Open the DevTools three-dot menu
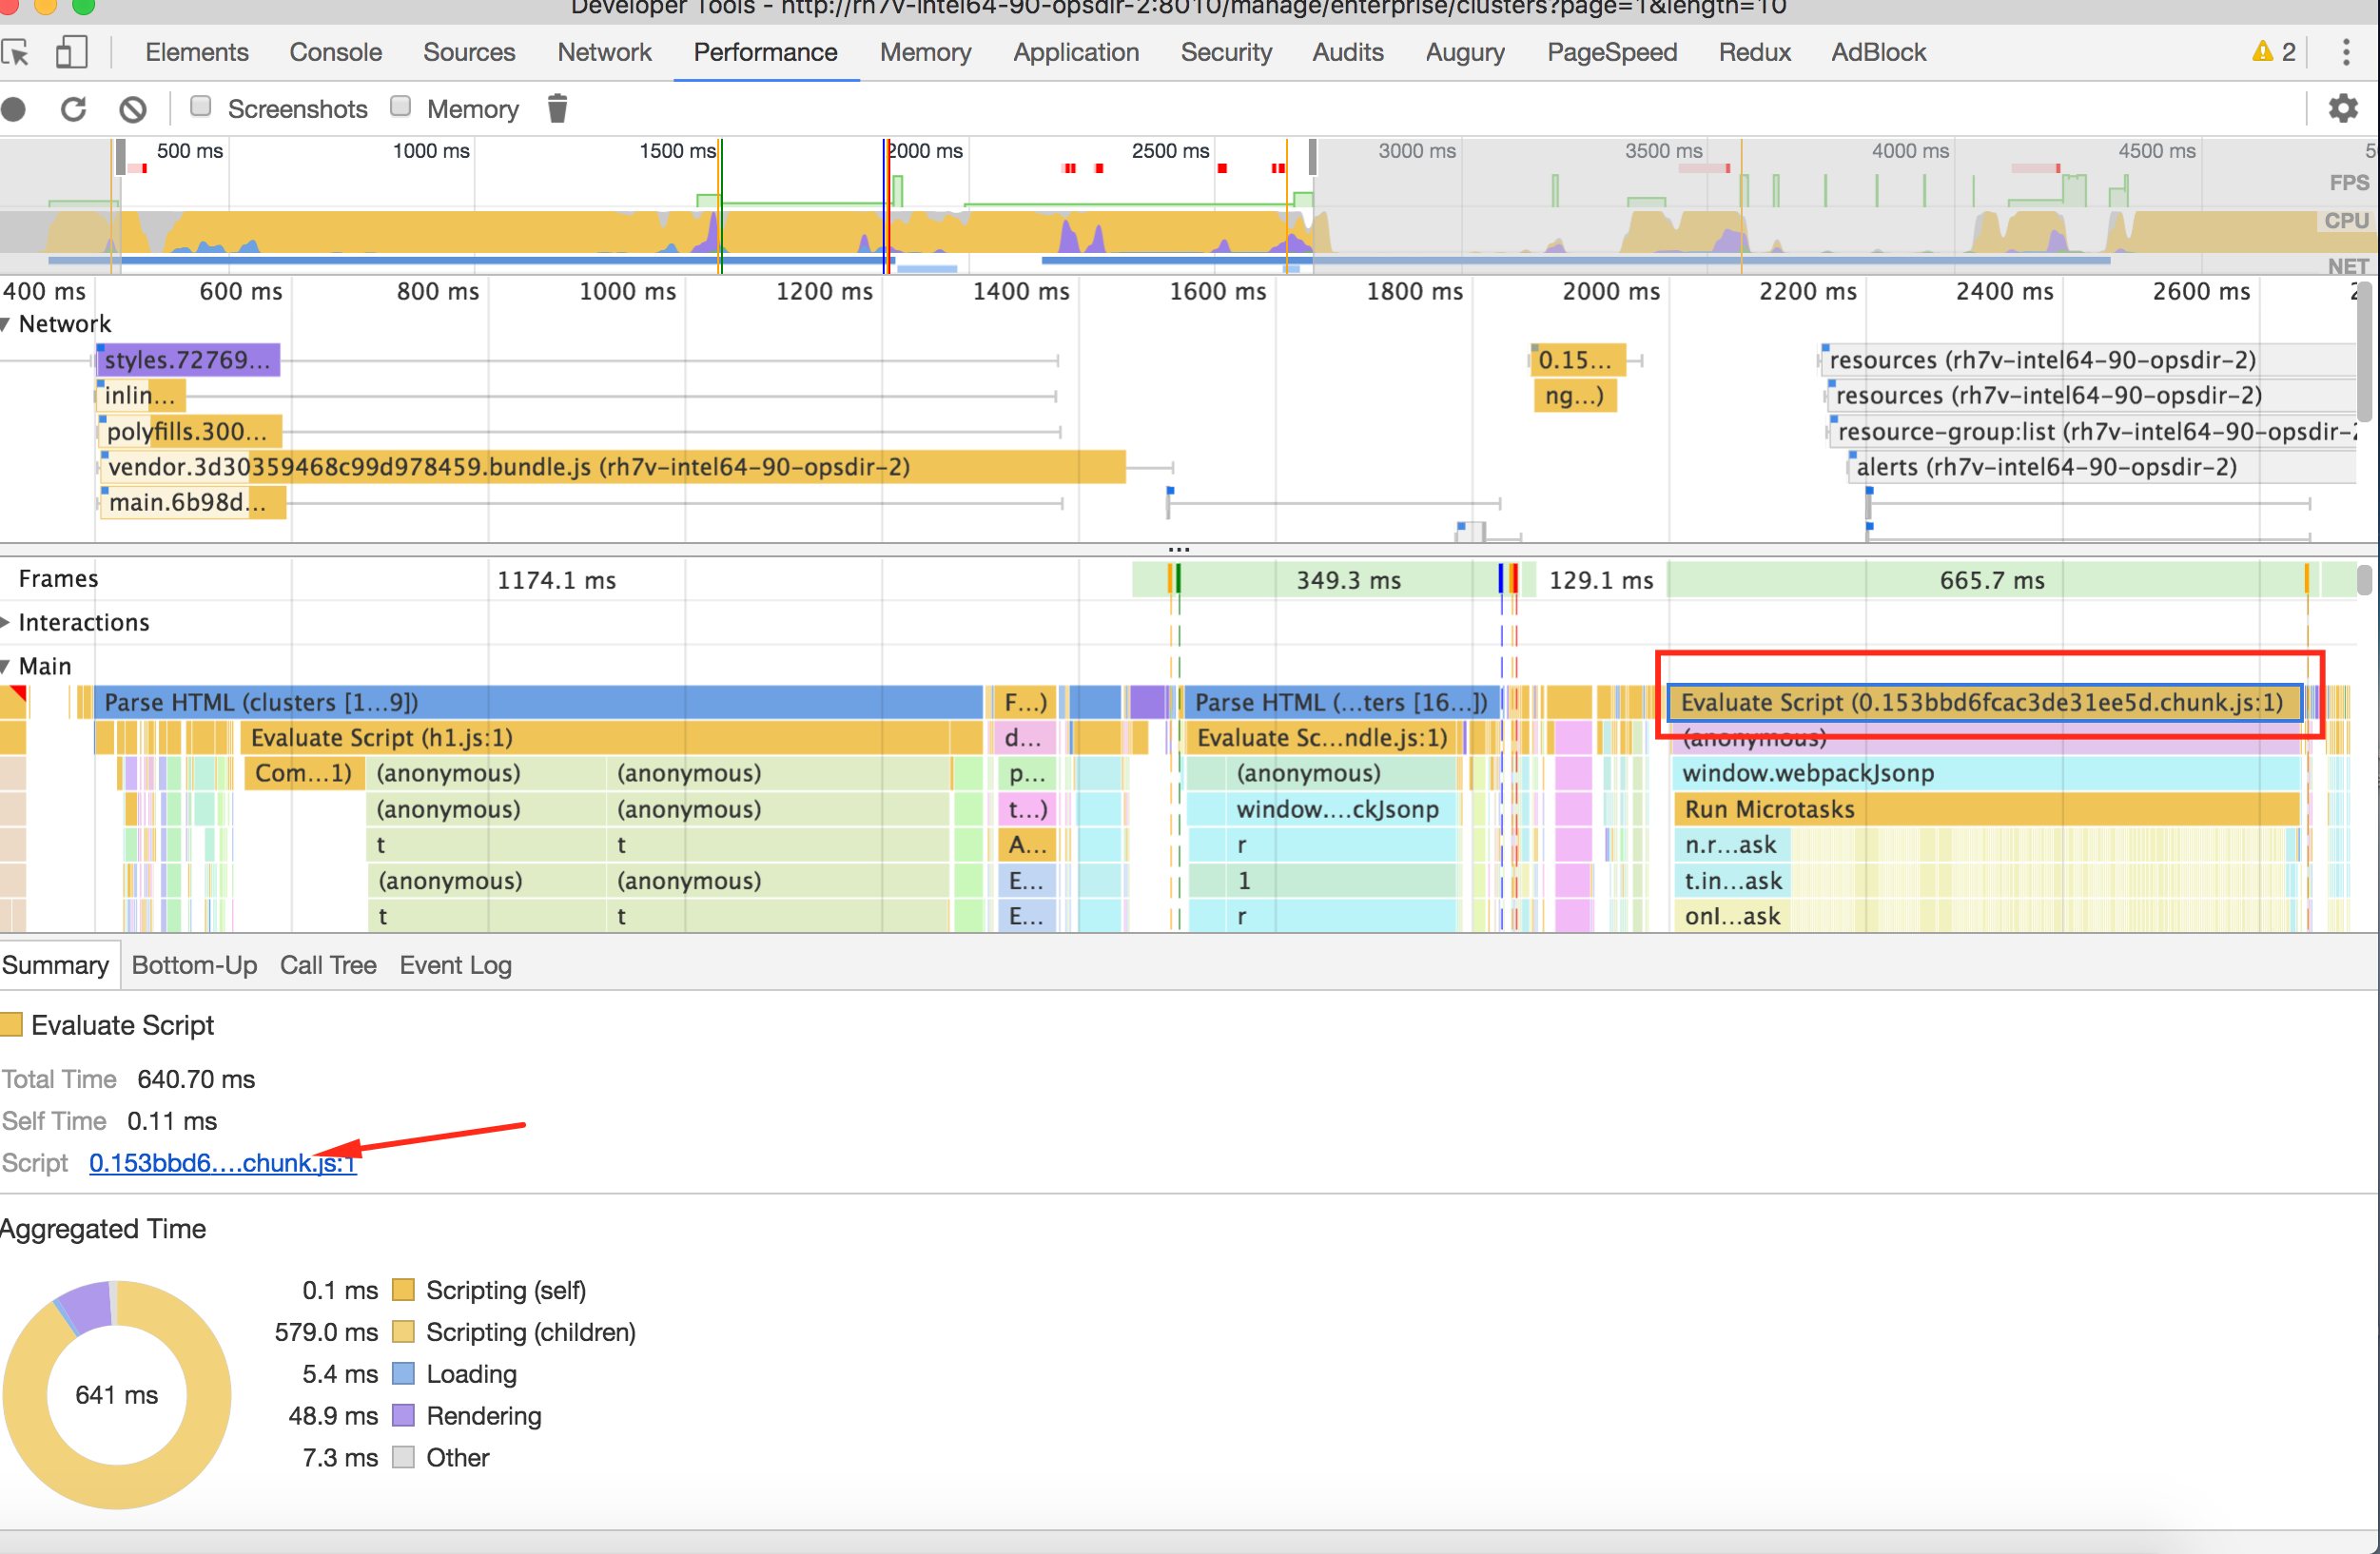The height and width of the screenshot is (1554, 2380). point(2346,52)
